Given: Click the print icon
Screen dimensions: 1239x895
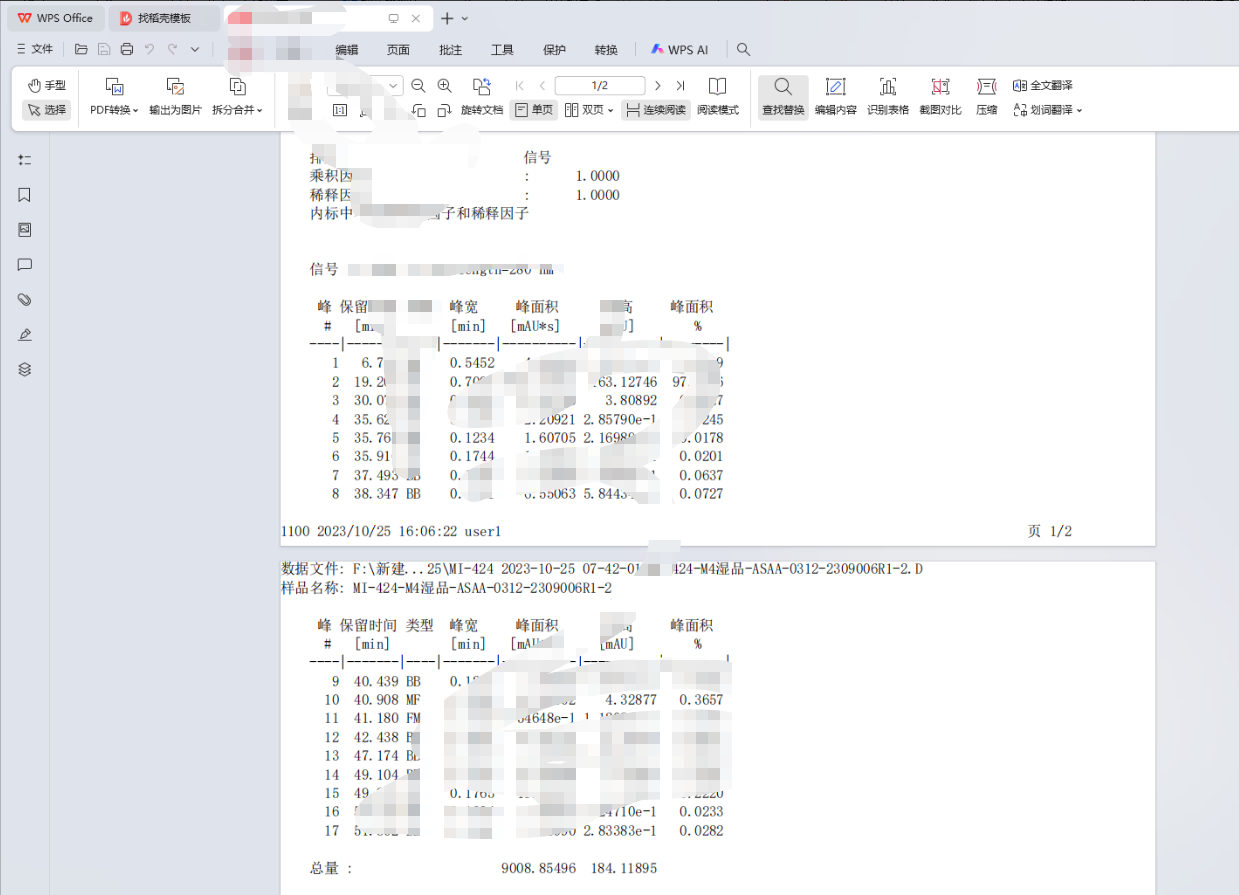Looking at the screenshot, I should (x=127, y=49).
